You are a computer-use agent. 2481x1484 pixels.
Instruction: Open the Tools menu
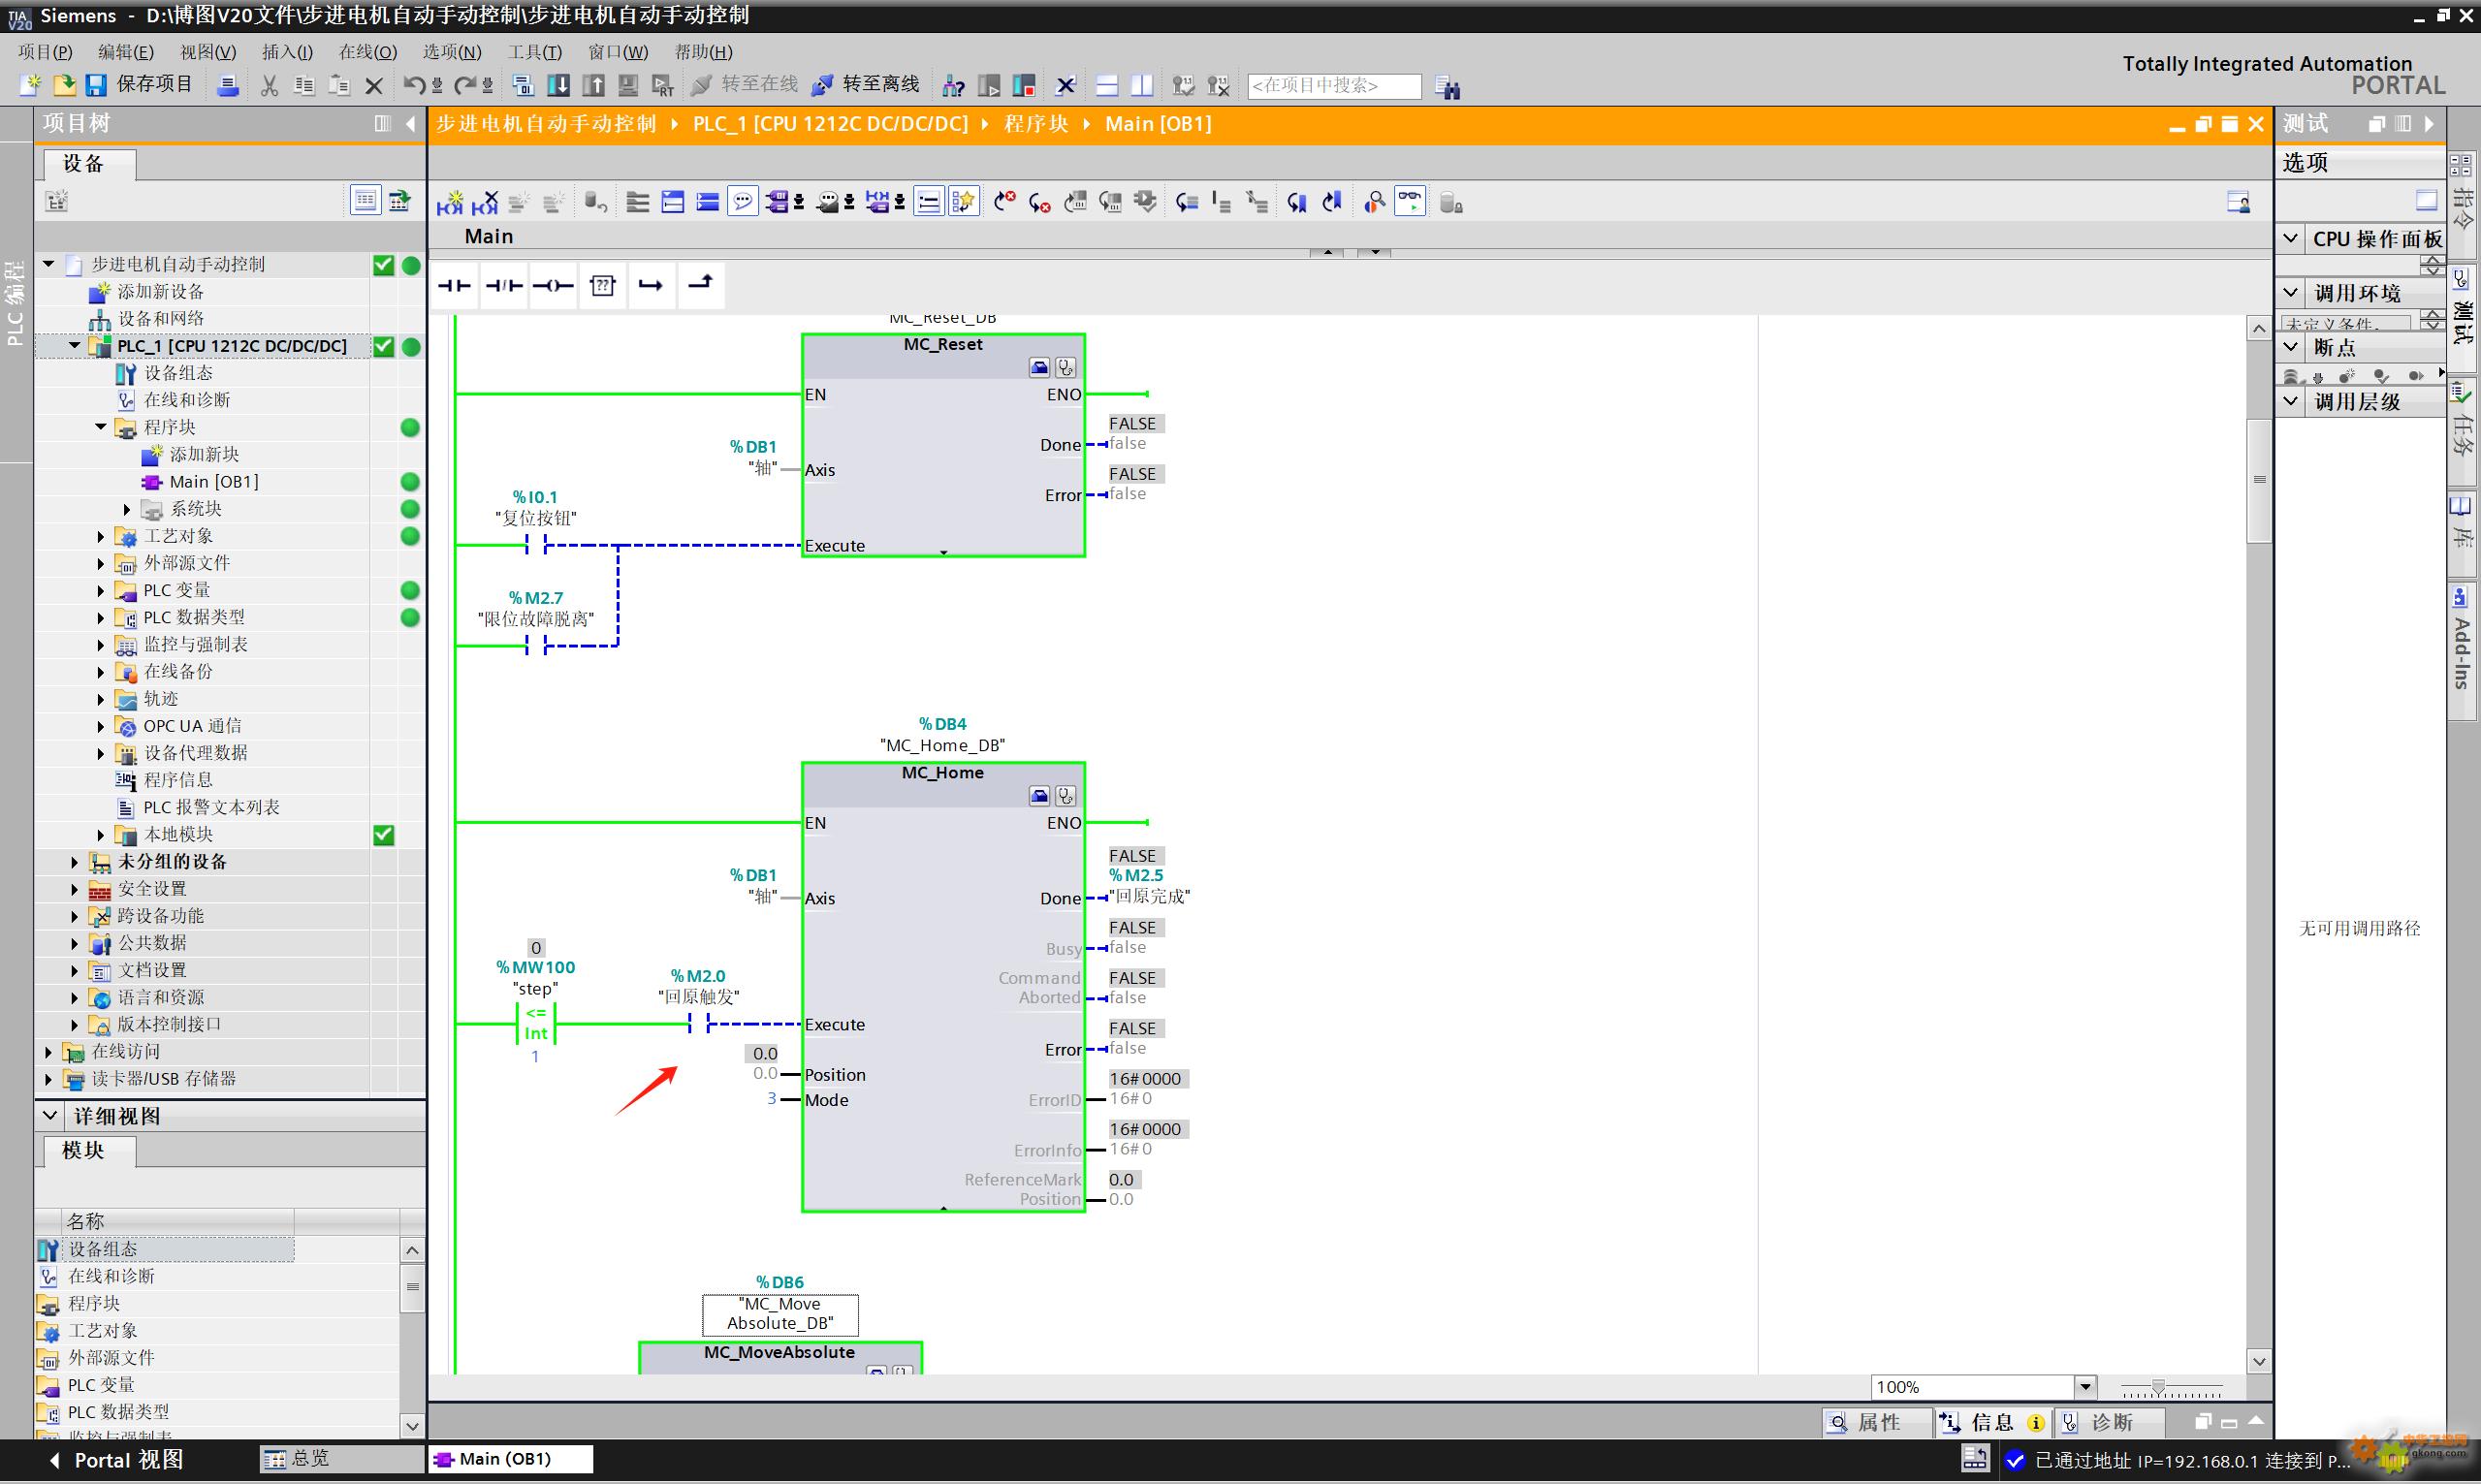535,52
